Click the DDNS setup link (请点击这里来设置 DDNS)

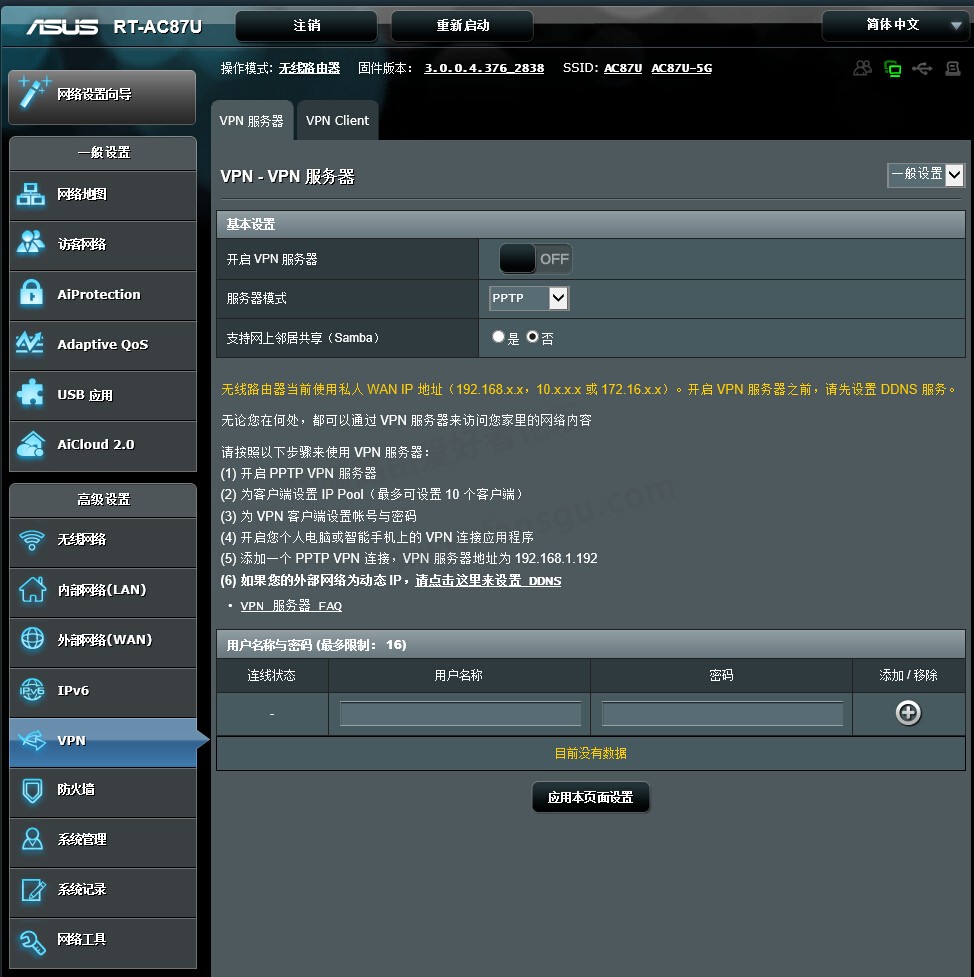[x=488, y=581]
